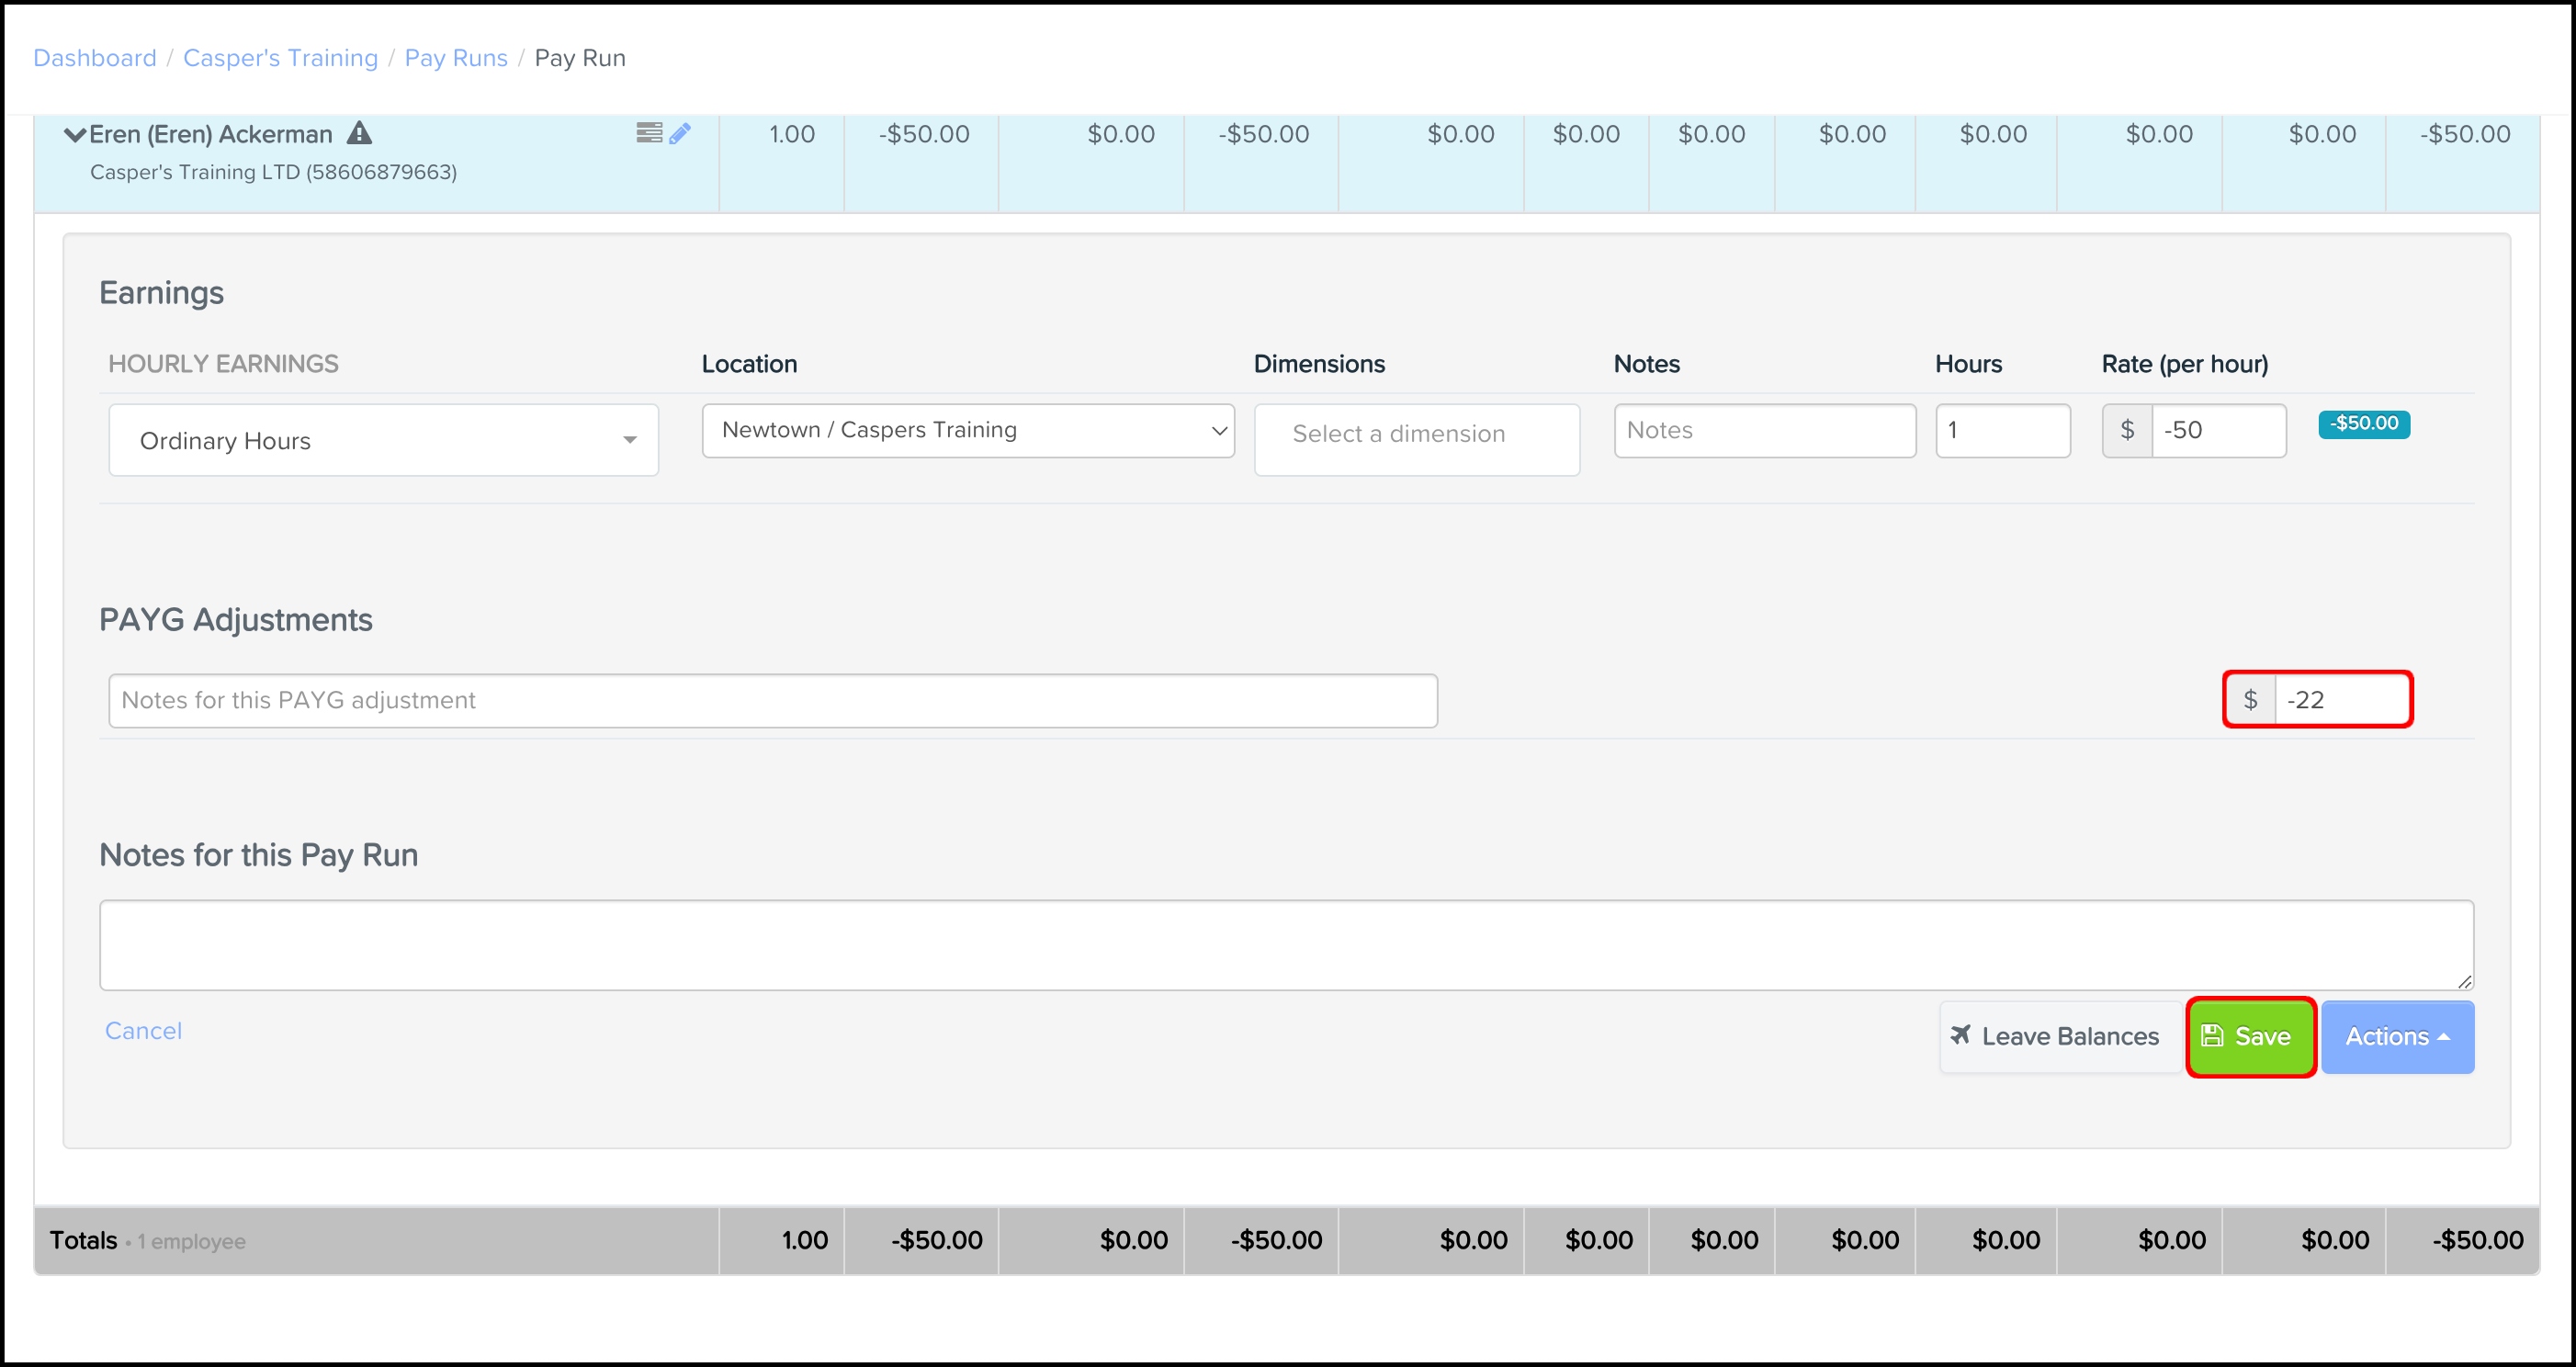
Task: Click the Location column header
Action: tap(749, 364)
